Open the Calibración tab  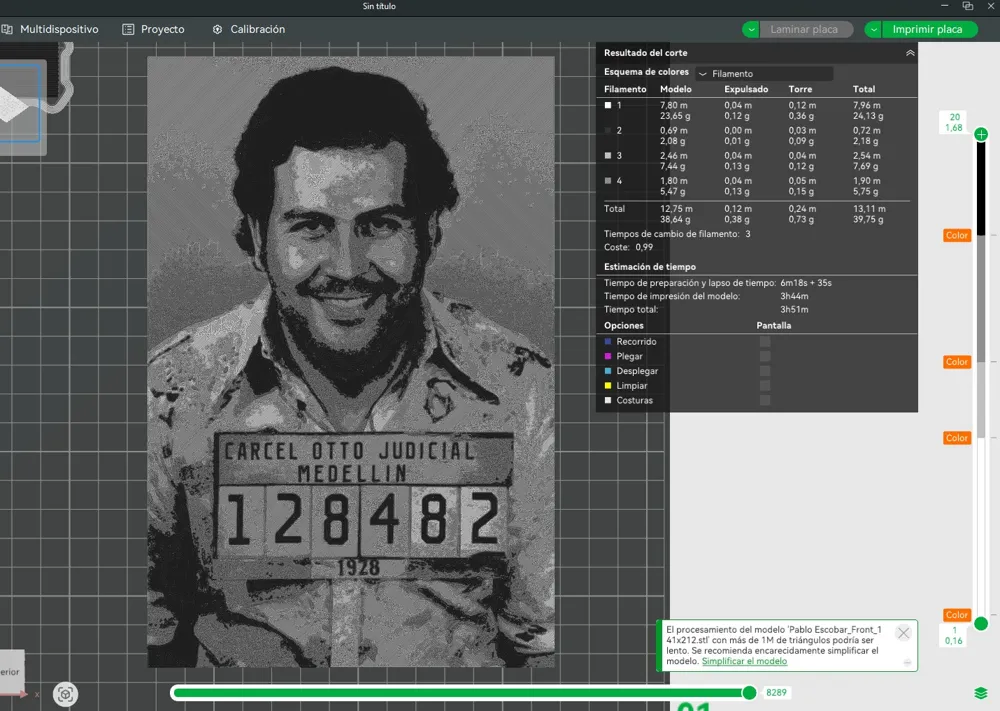click(x=249, y=29)
